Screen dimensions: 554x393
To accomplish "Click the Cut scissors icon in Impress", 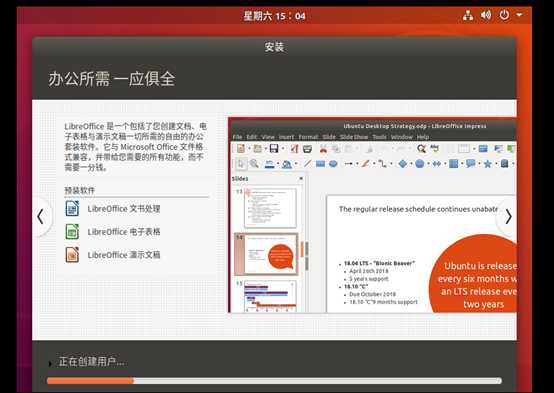I will 323,149.
